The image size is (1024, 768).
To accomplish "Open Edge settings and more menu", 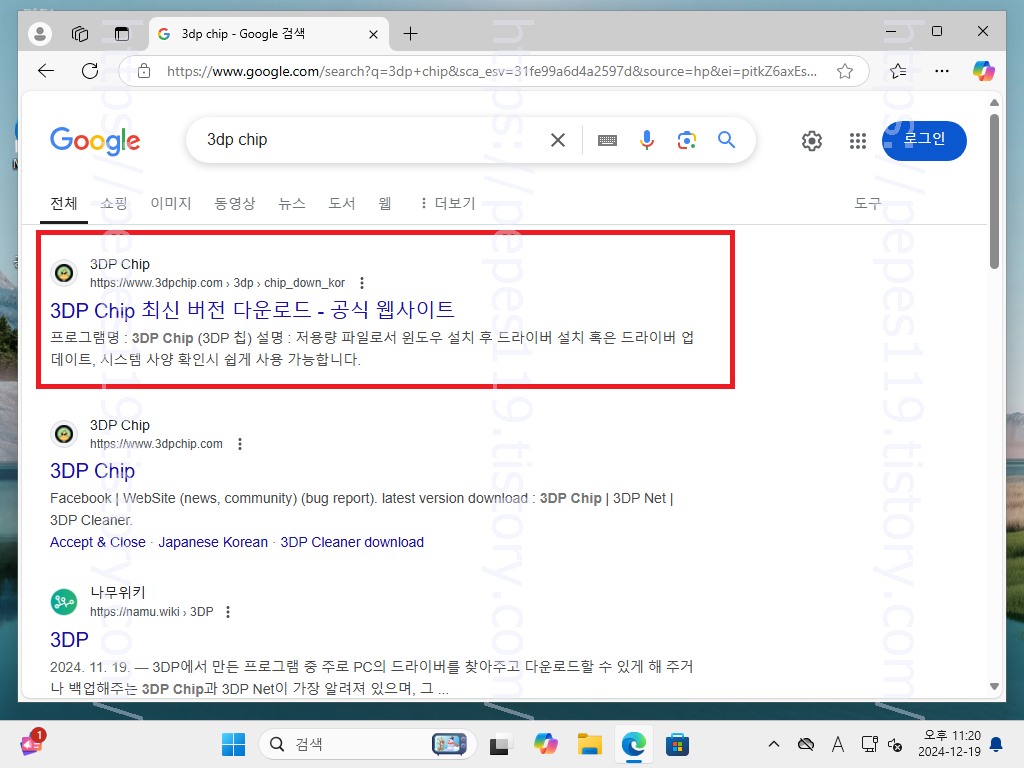I will coord(942,71).
